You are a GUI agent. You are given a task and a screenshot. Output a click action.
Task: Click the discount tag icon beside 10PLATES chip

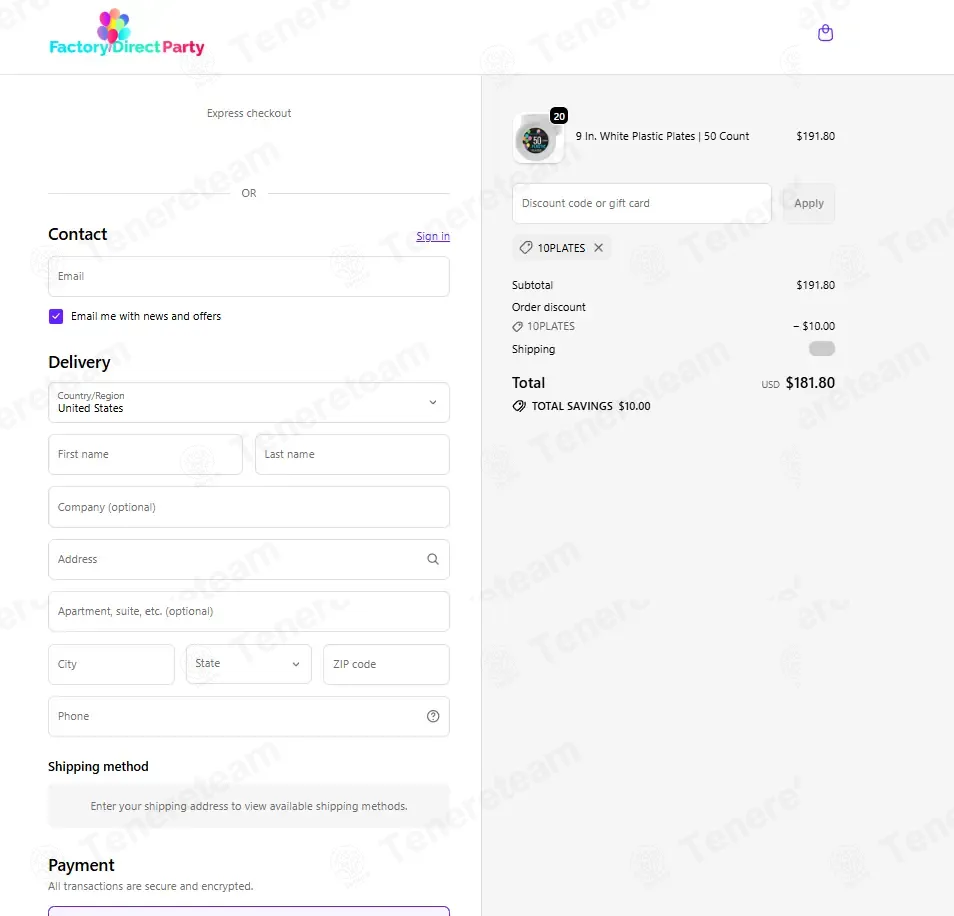(526, 248)
